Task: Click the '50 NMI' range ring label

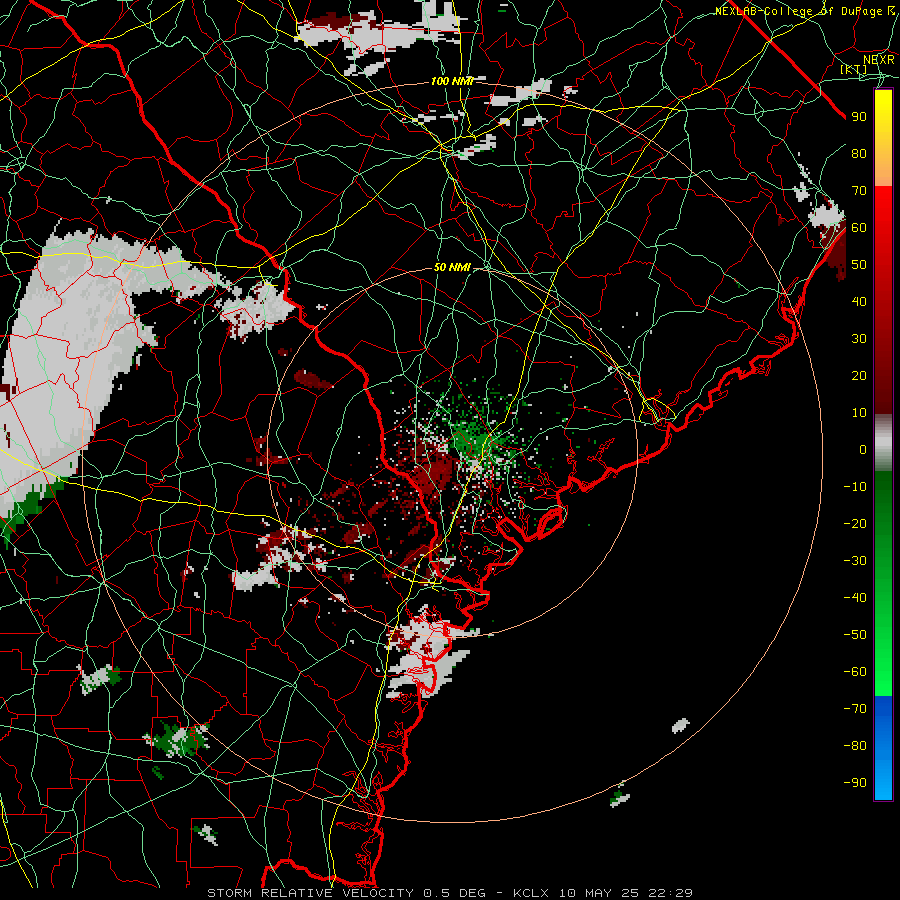Action: (452, 267)
